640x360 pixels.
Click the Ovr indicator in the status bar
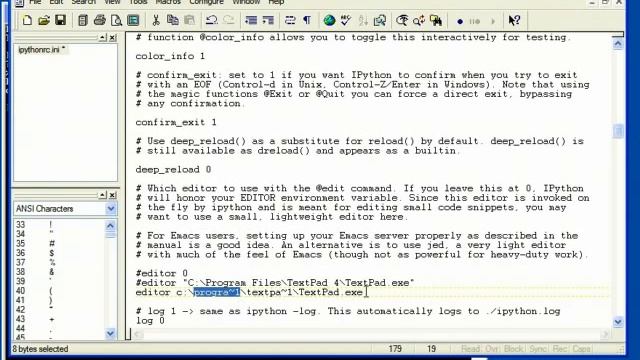click(491, 349)
